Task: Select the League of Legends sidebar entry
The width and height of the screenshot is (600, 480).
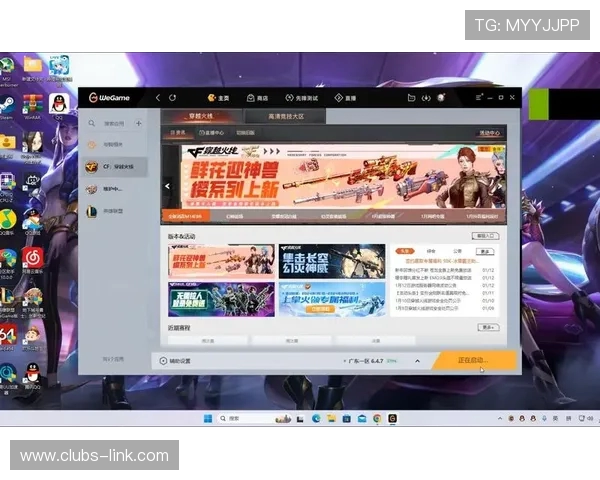Action: [115, 210]
